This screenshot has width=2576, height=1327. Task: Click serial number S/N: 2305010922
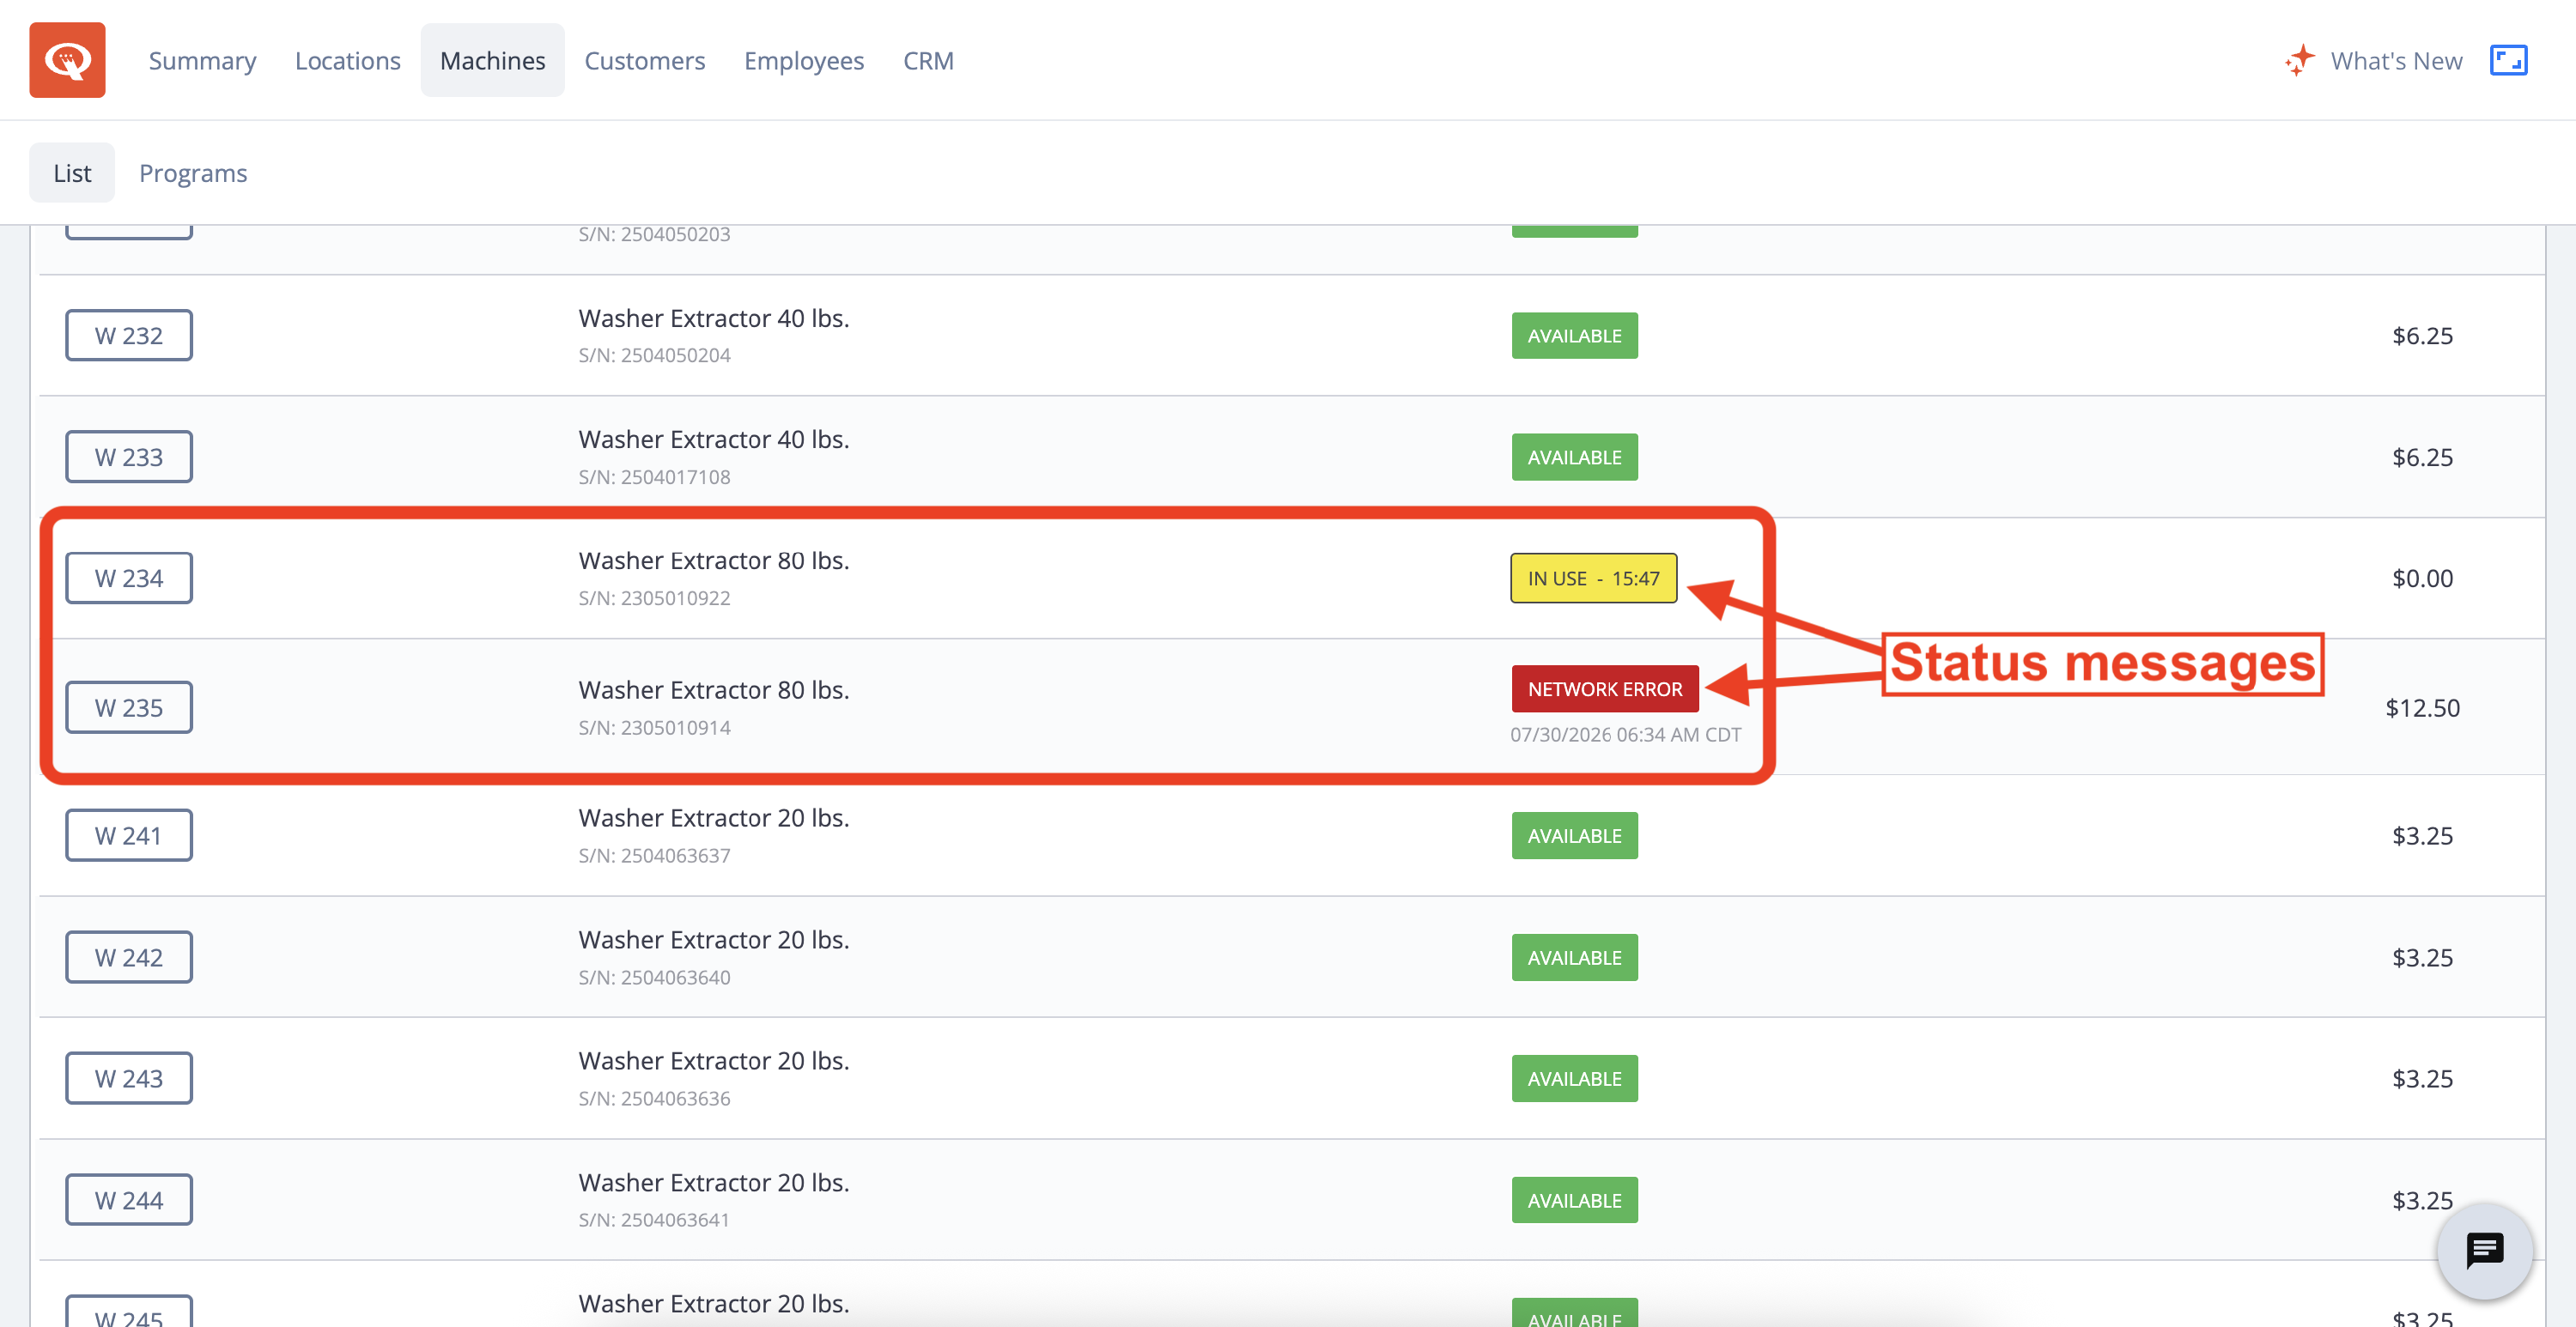[x=655, y=598]
